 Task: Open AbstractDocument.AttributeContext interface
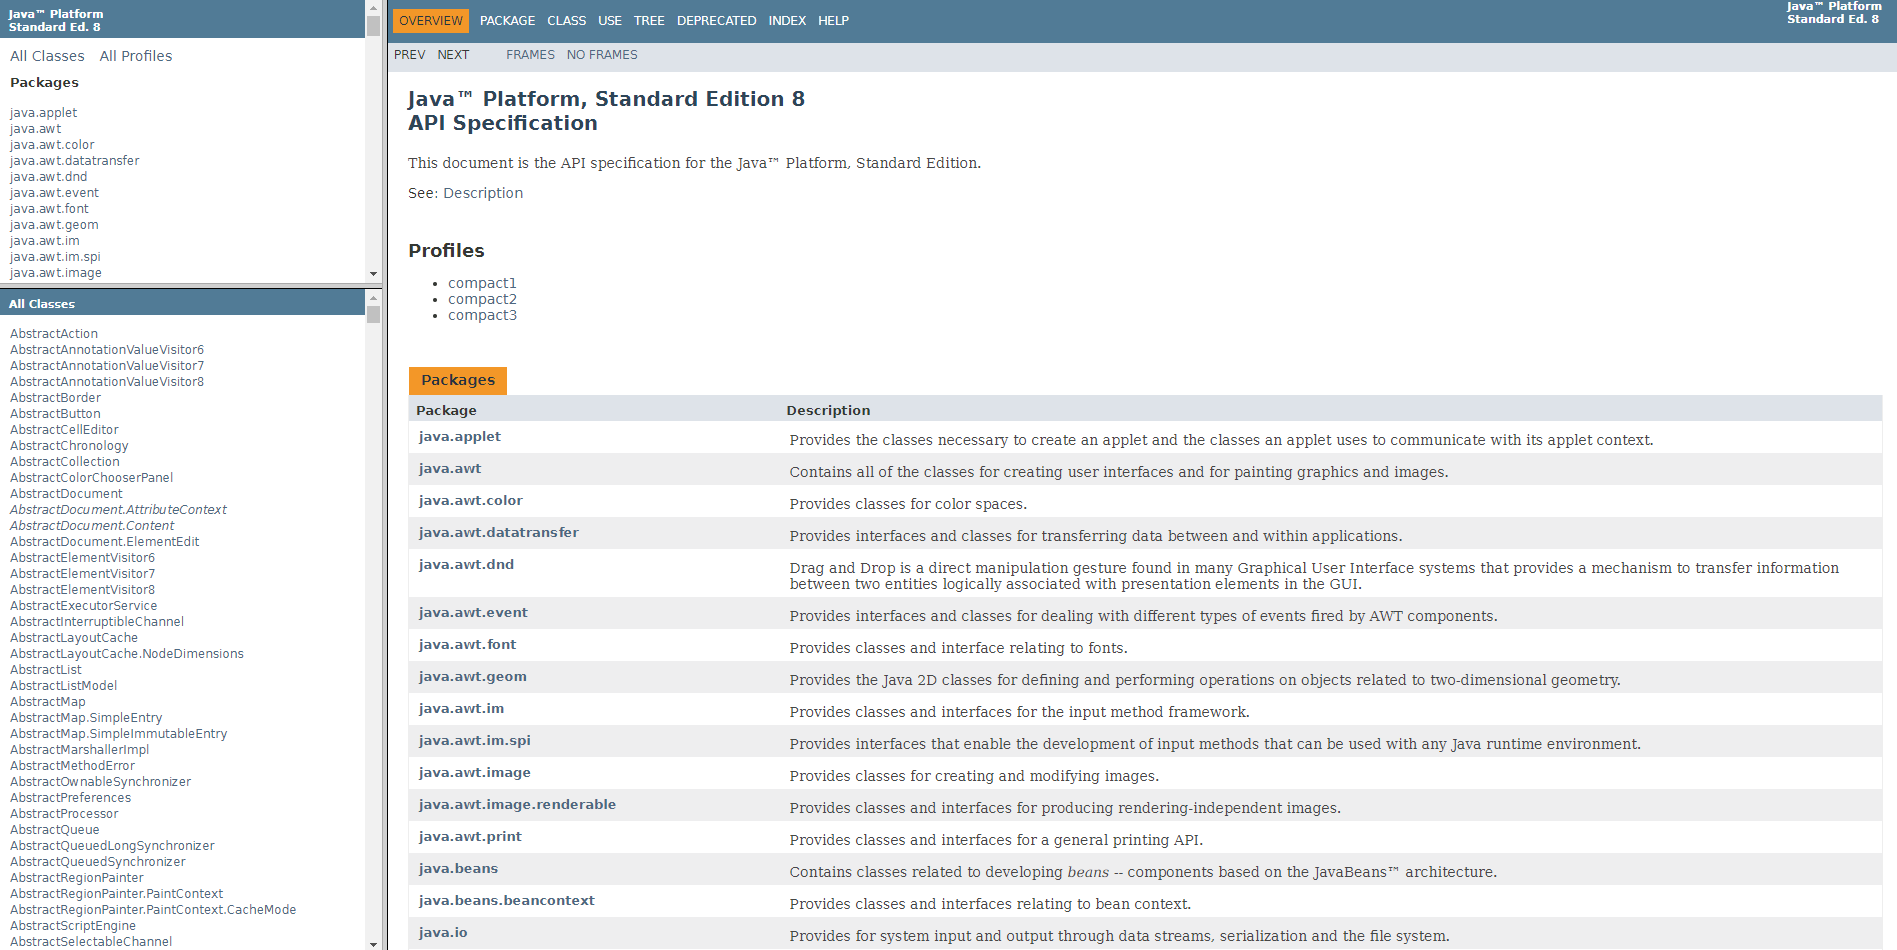point(118,510)
